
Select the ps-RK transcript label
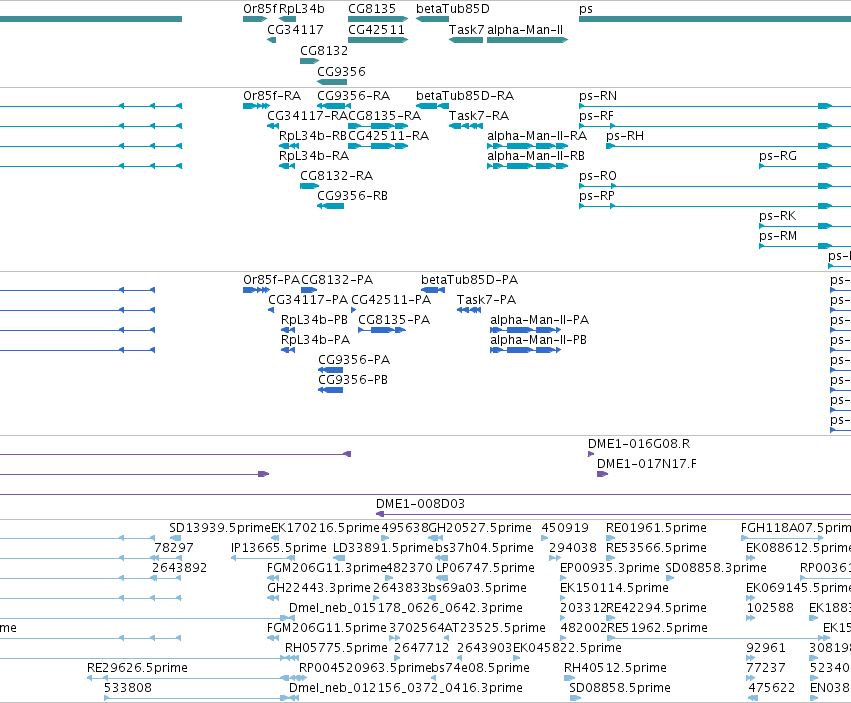click(x=778, y=216)
